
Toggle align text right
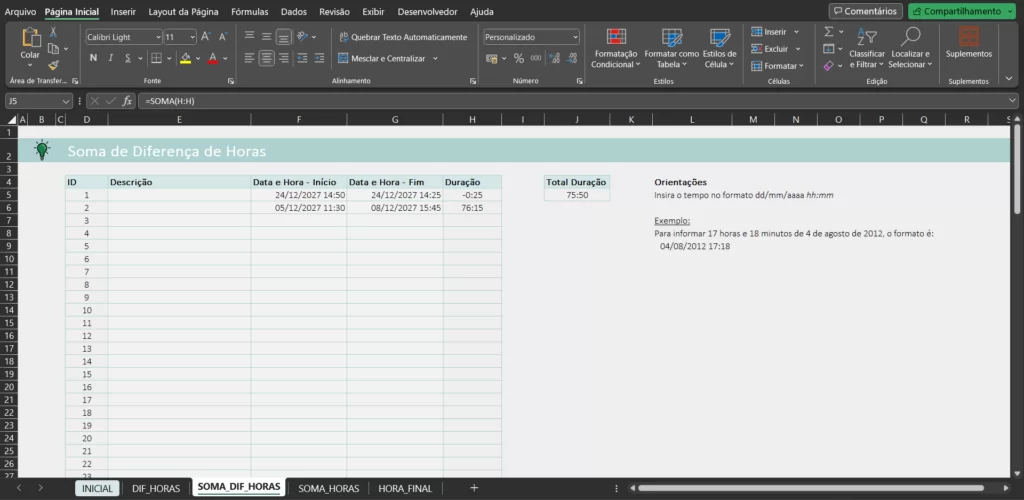click(283, 58)
